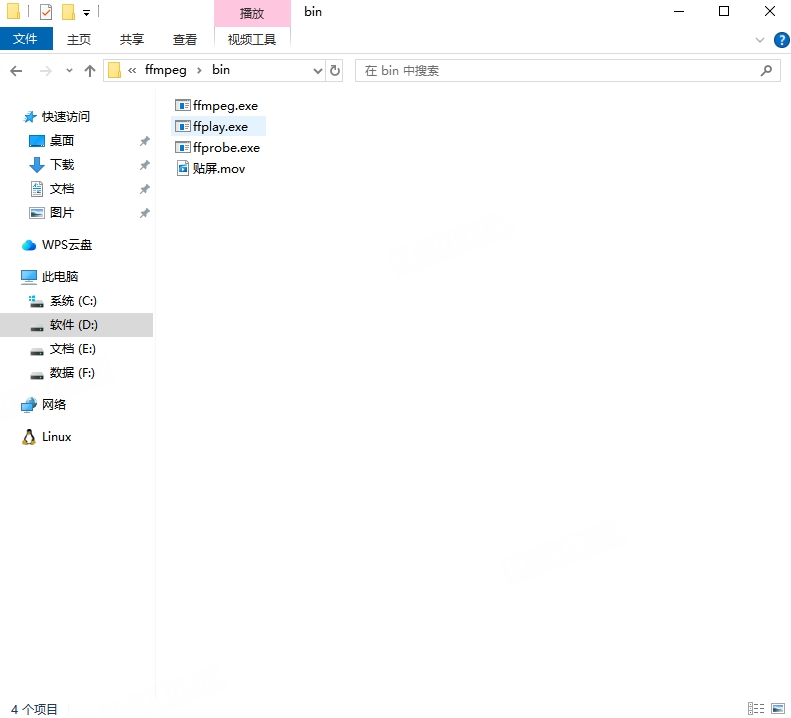Expand the ribbon with the chevron
This screenshot has width=791, height=718.
[x=760, y=40]
